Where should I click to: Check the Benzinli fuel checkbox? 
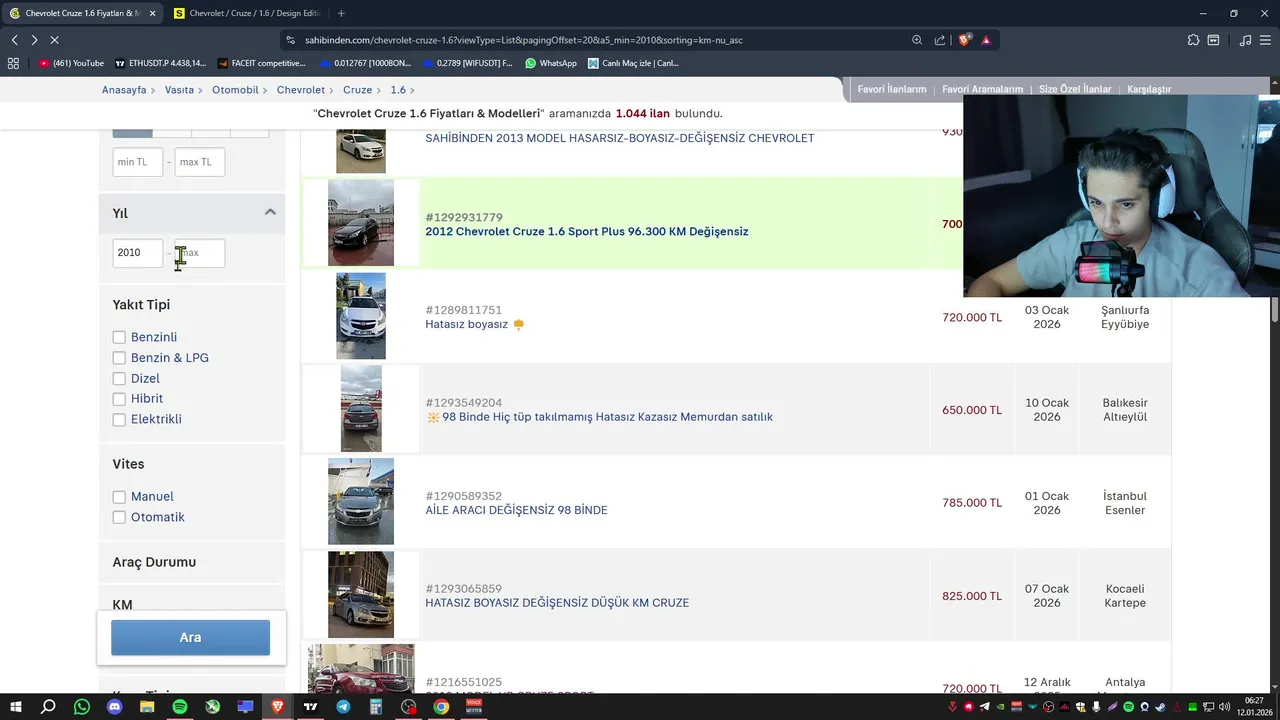tap(119, 337)
